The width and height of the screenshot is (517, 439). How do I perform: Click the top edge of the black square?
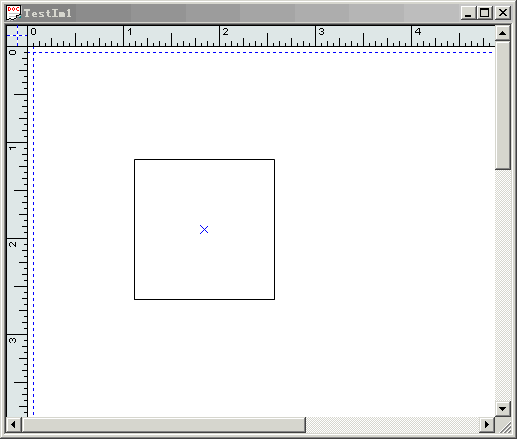tap(204, 160)
